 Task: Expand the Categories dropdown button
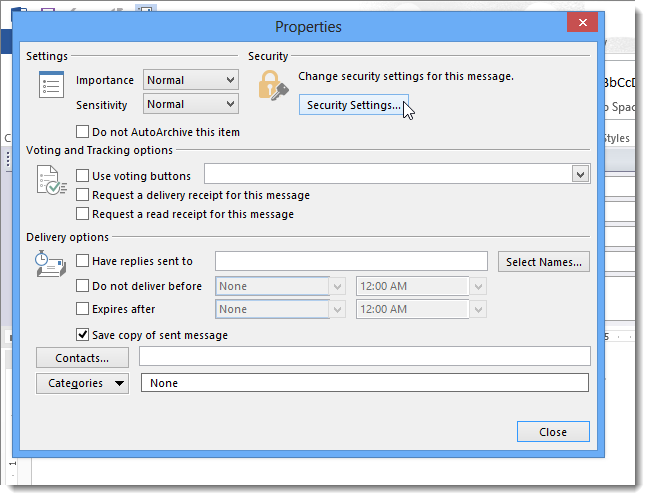click(82, 383)
